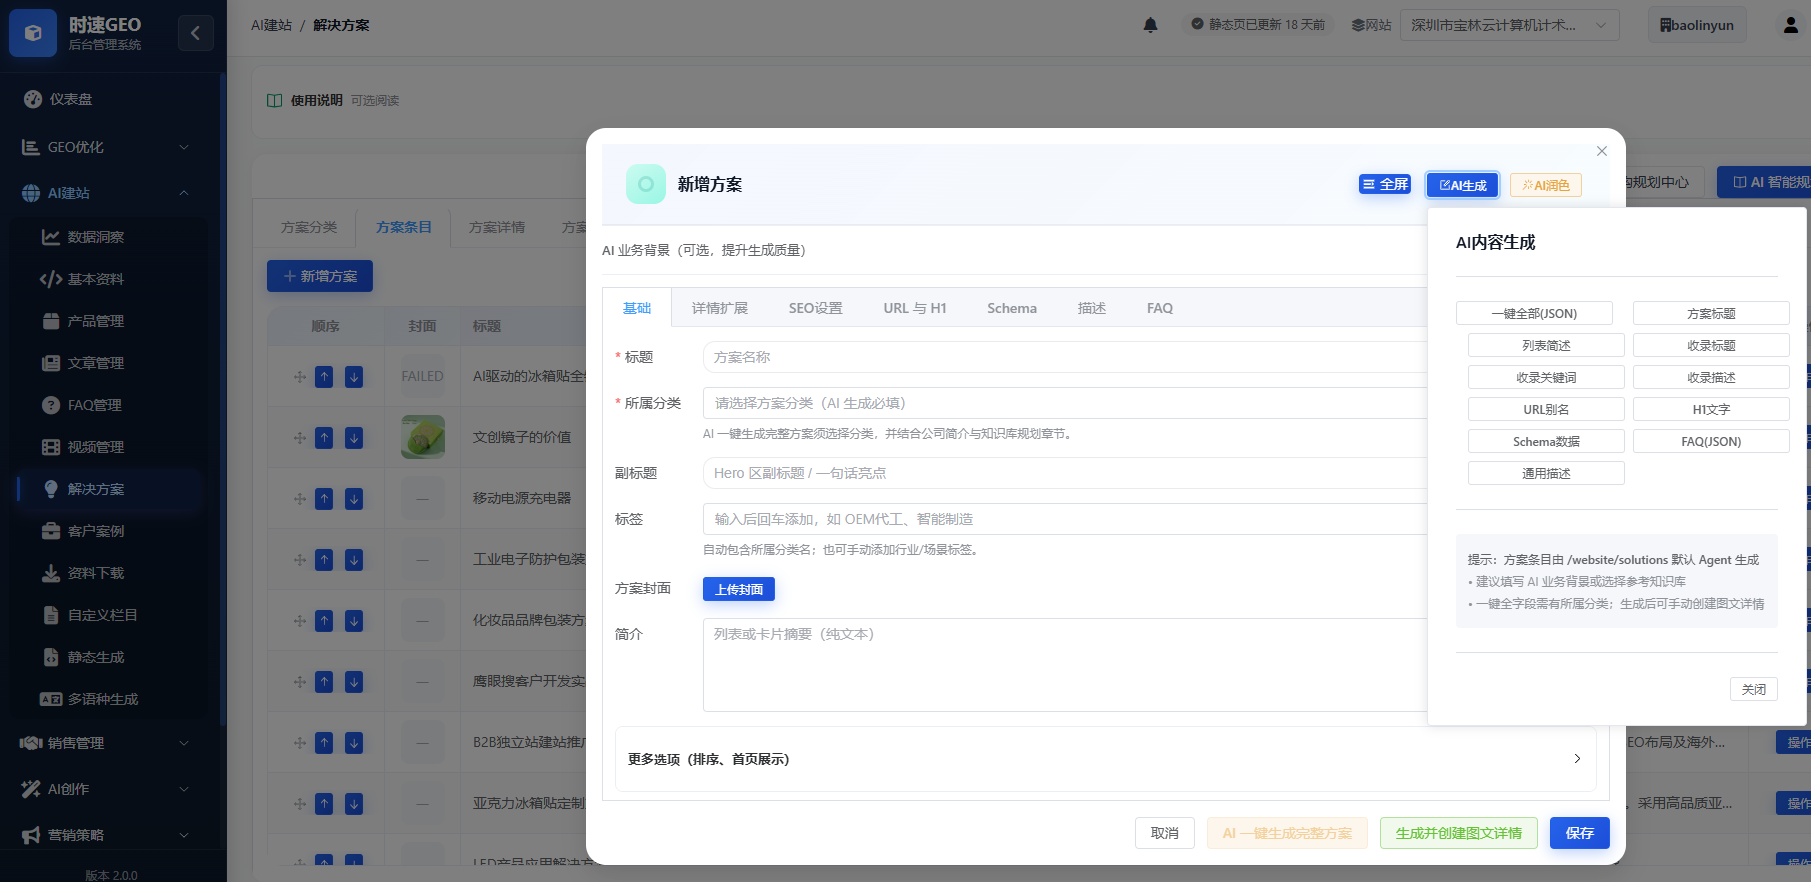Click the 取消 button
Viewport: 1811px width, 882px height.
(x=1165, y=833)
